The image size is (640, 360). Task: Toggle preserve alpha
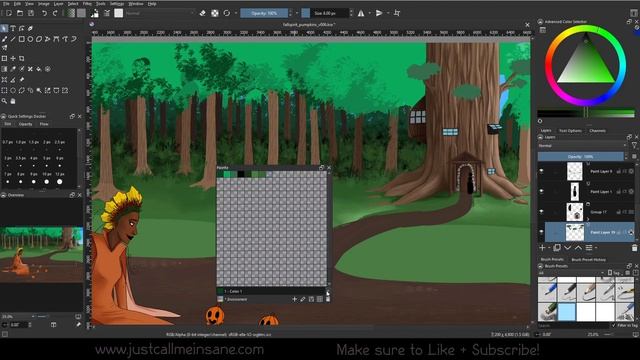(215, 13)
